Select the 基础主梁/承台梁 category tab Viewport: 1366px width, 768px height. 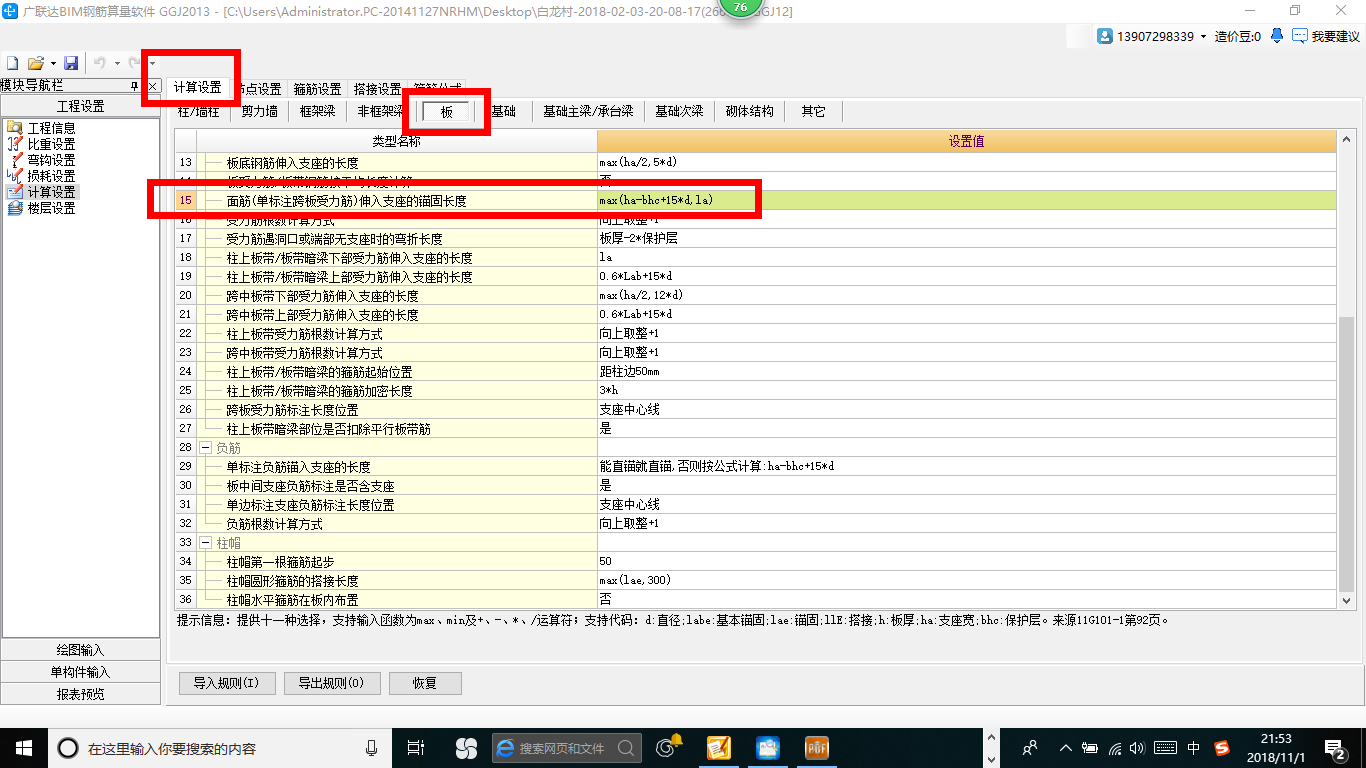pos(588,111)
